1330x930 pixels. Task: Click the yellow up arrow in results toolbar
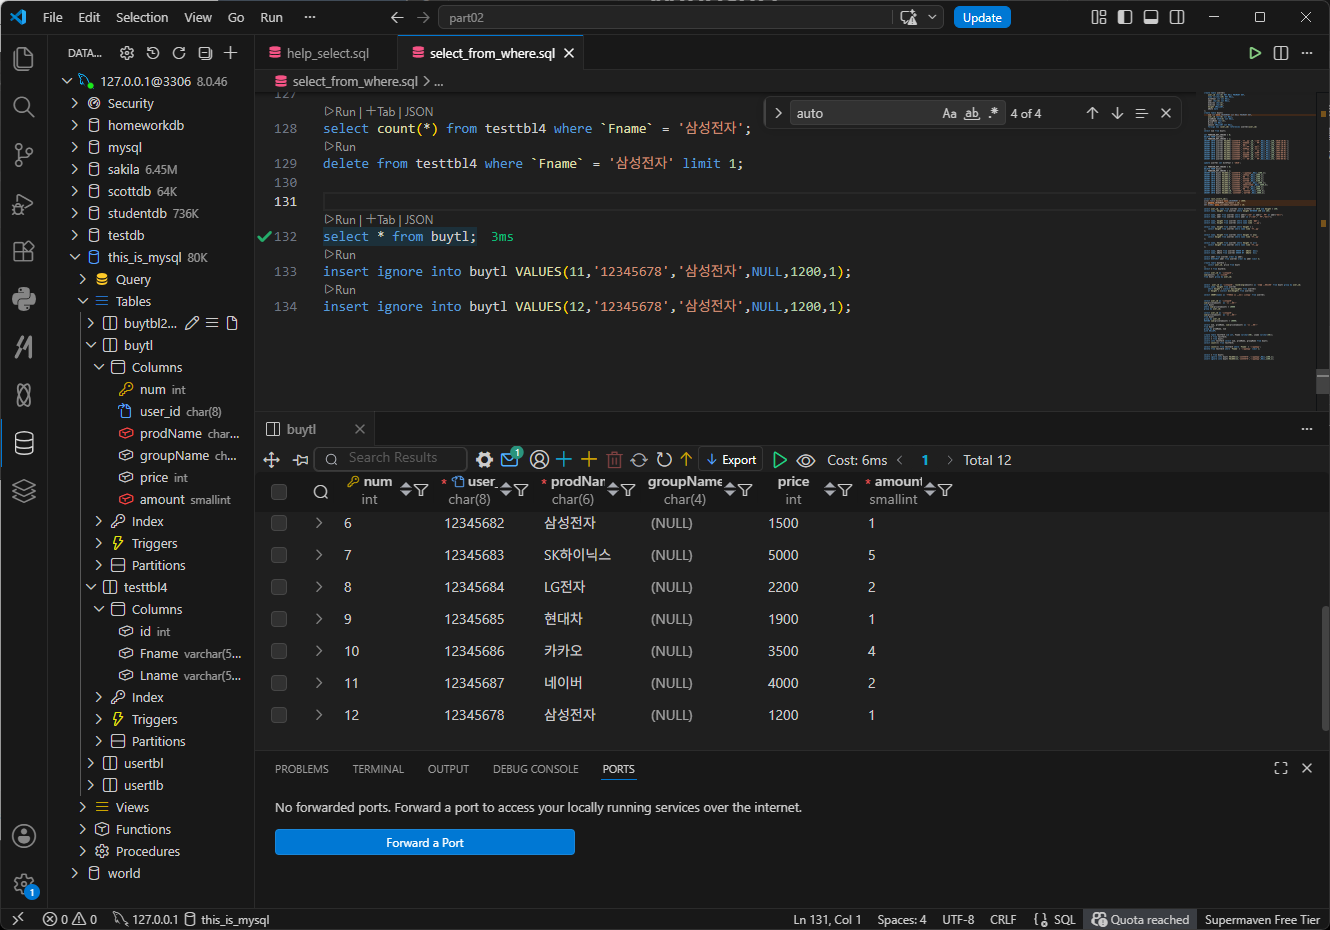[686, 459]
